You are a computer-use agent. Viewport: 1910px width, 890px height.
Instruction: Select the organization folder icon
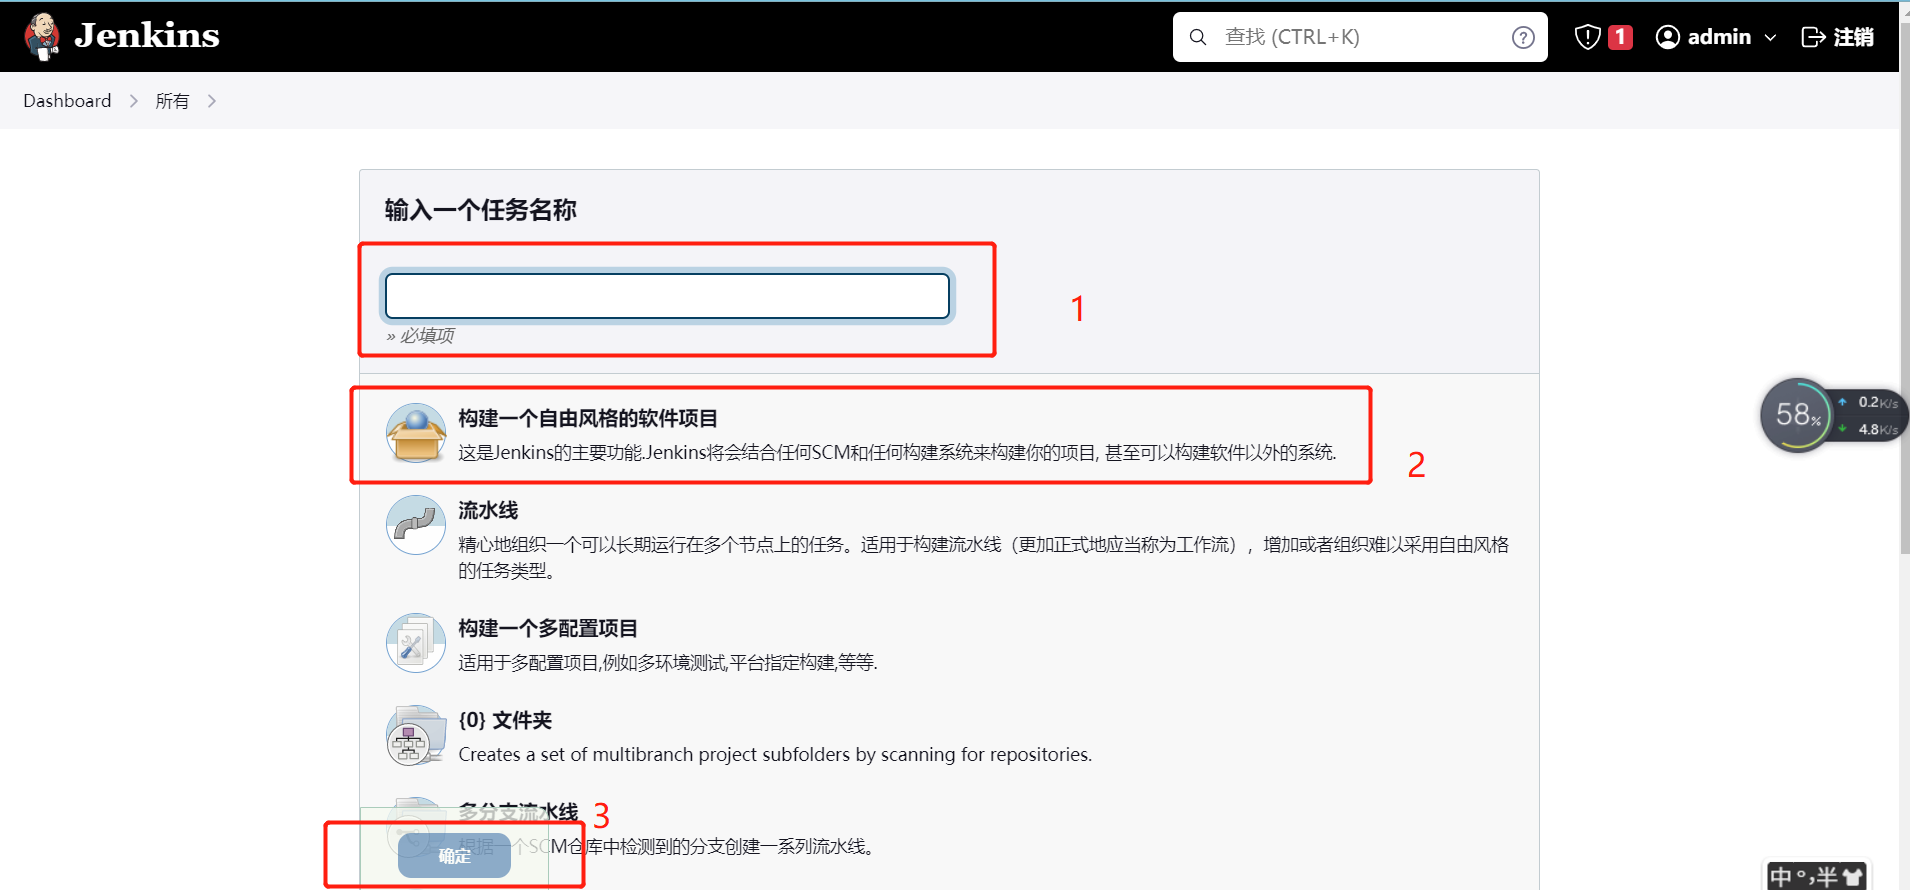click(x=416, y=735)
